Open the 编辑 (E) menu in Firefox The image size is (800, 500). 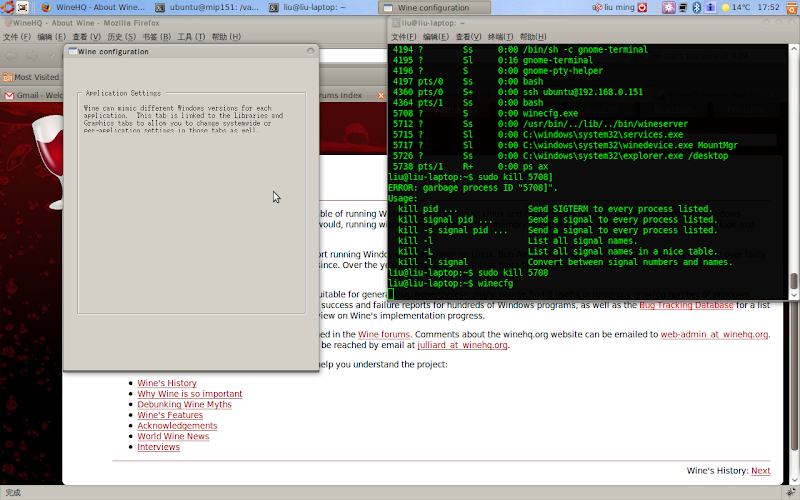coord(52,37)
